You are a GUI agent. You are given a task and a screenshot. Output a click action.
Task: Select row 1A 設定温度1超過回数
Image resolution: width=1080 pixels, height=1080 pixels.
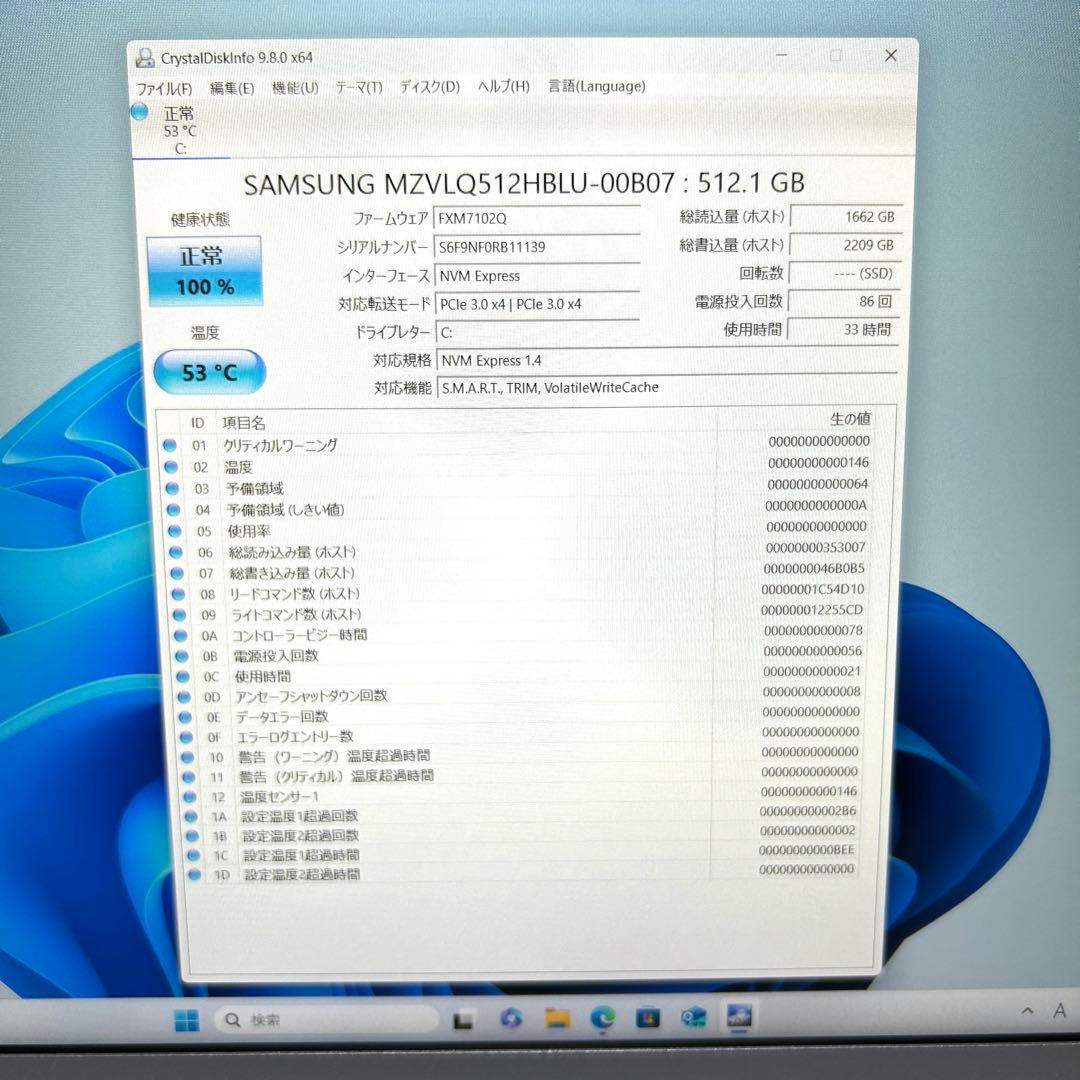click(x=521, y=815)
